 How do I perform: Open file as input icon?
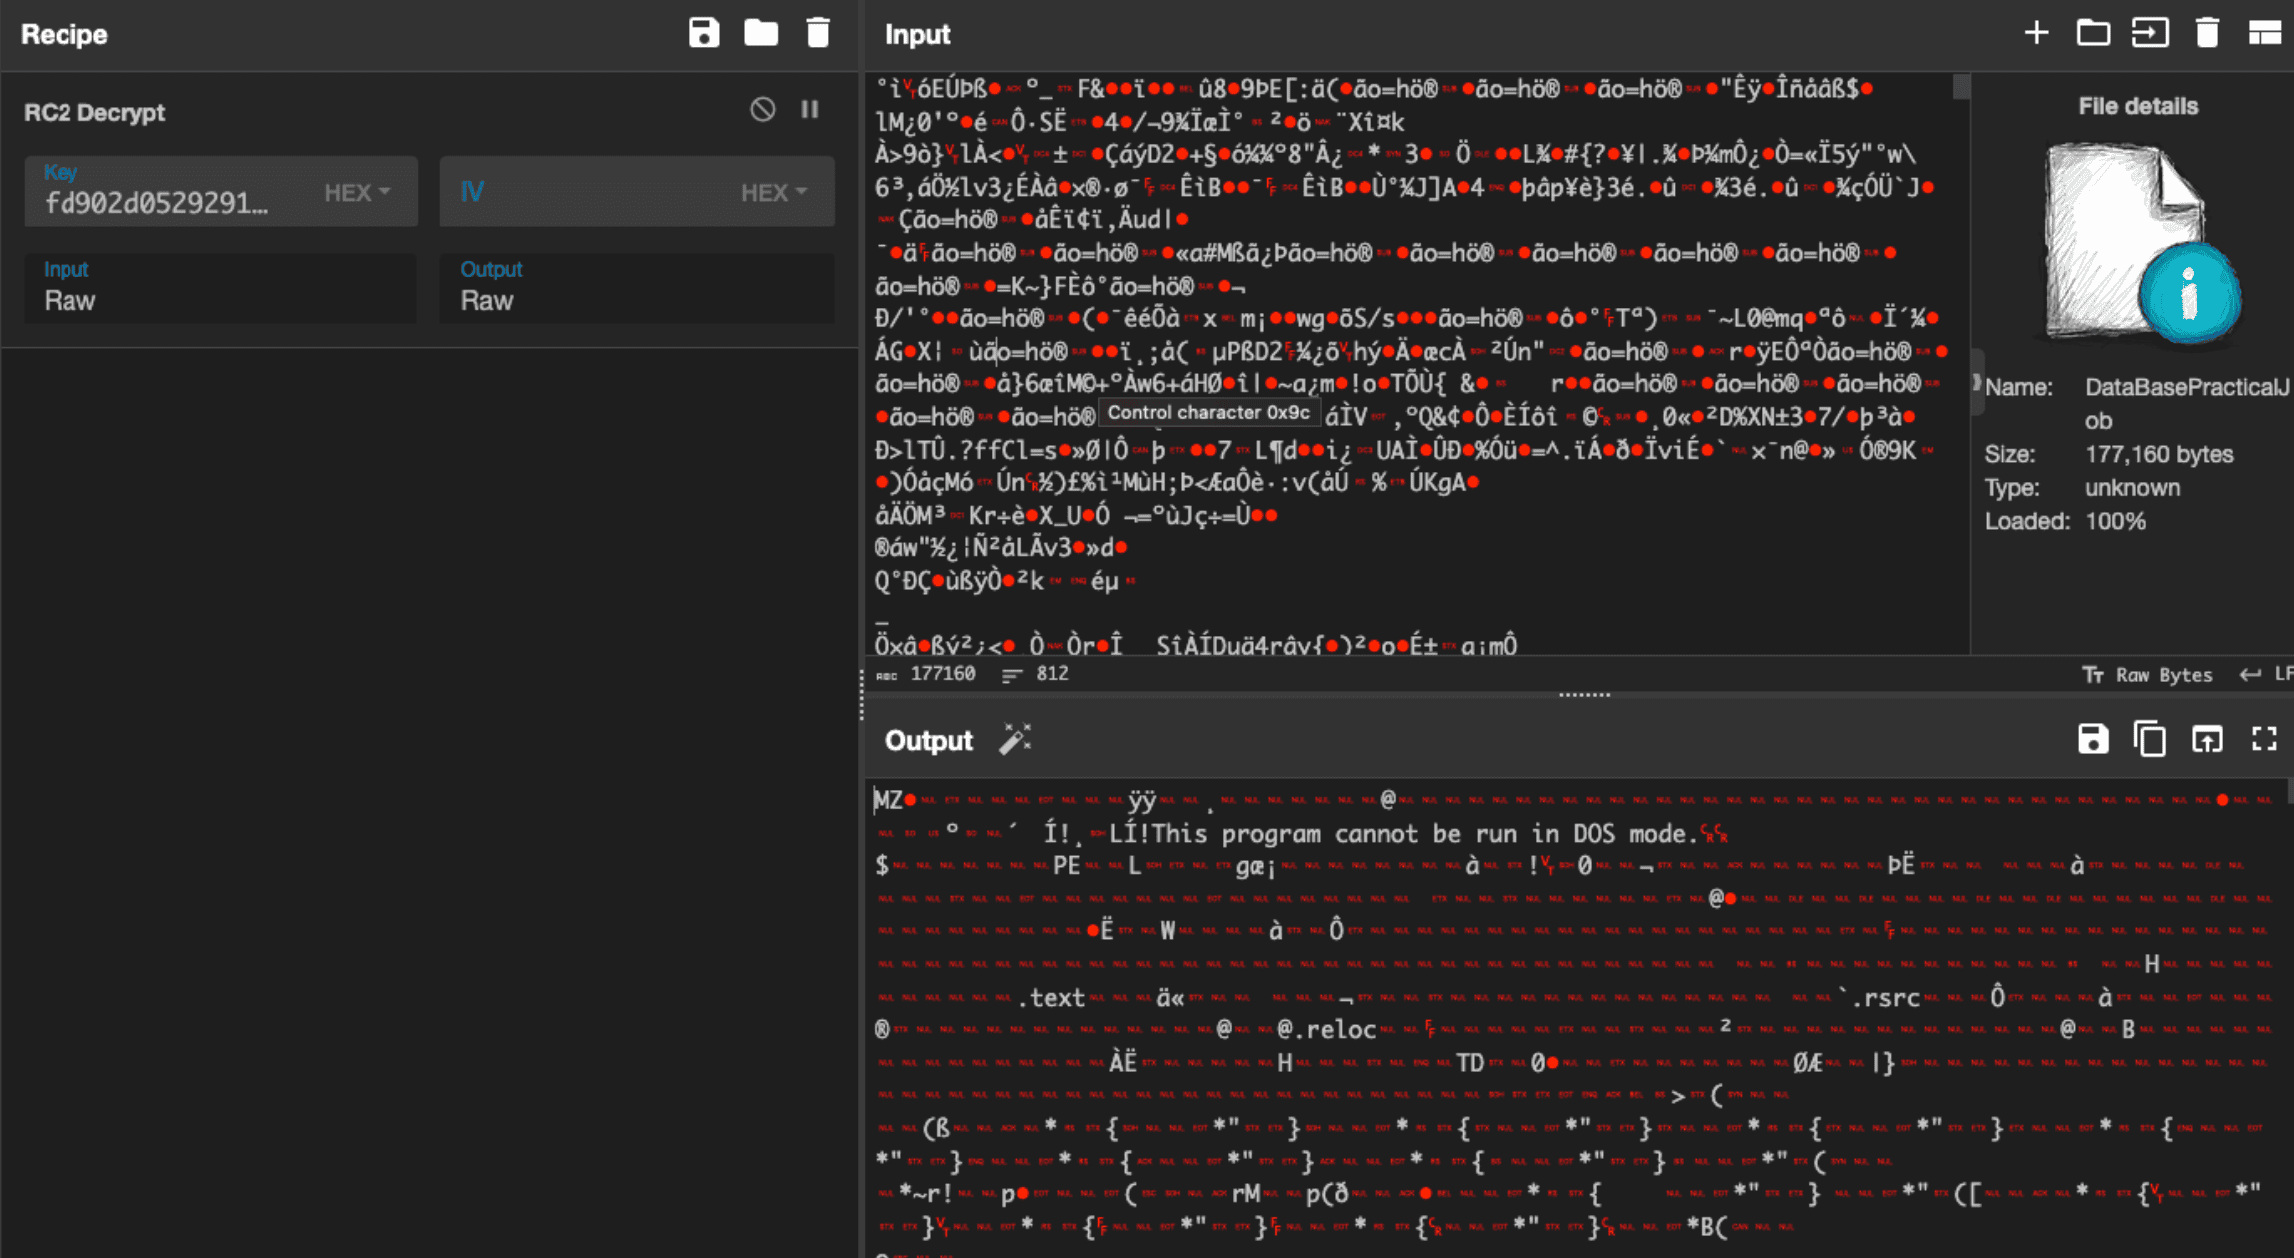(x=2150, y=33)
